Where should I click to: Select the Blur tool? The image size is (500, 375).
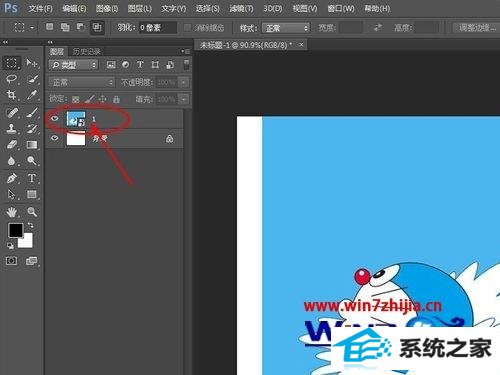12,161
